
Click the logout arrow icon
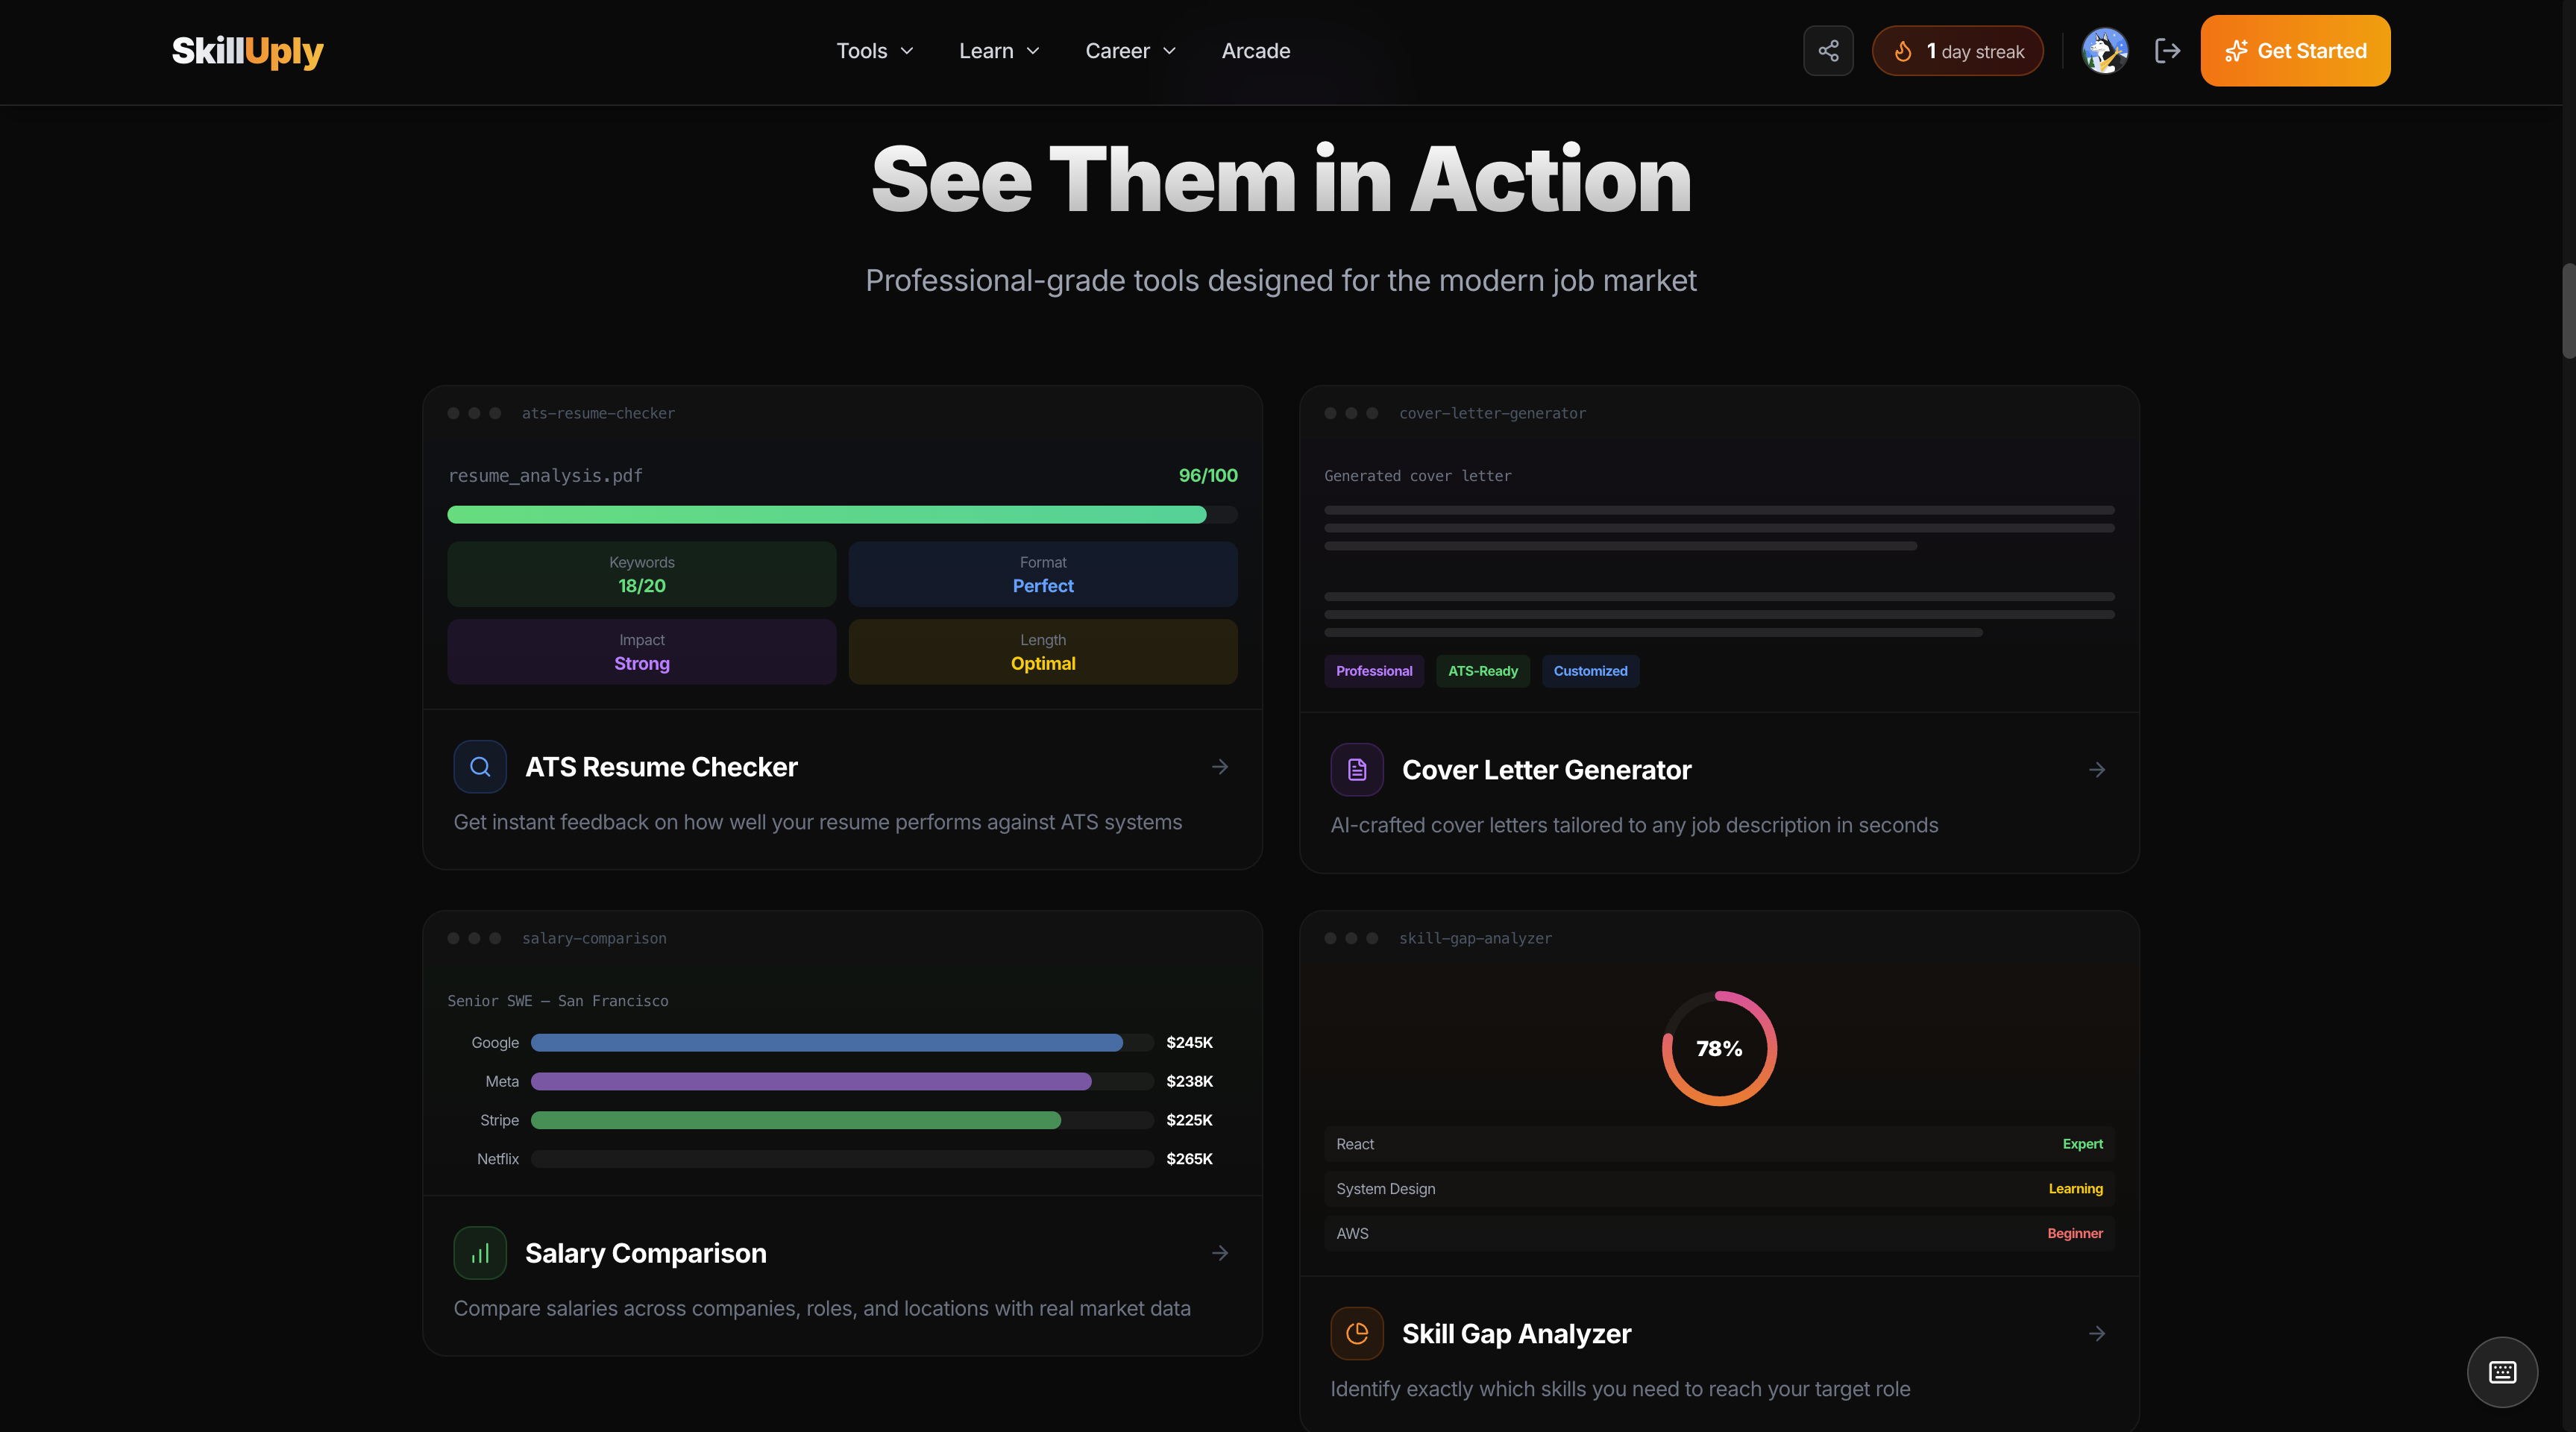click(x=2167, y=51)
